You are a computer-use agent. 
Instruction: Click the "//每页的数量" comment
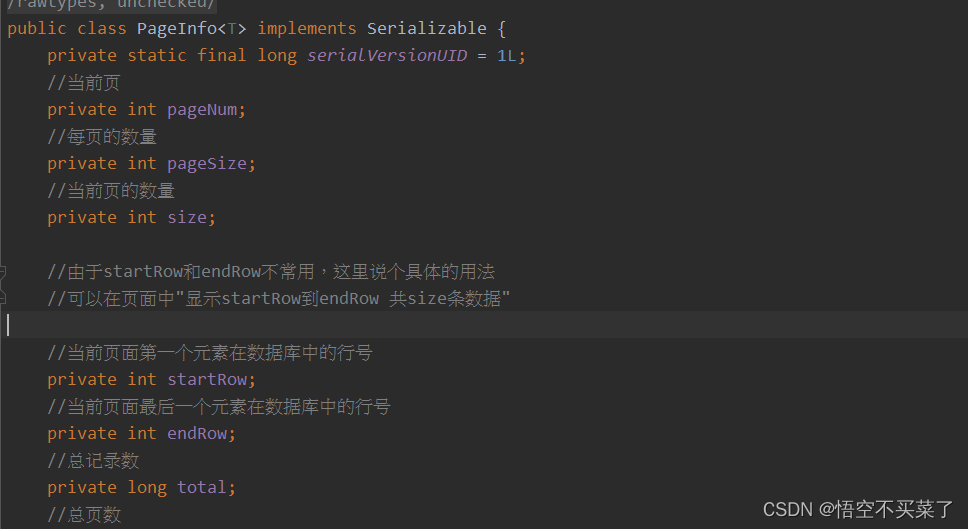point(102,136)
